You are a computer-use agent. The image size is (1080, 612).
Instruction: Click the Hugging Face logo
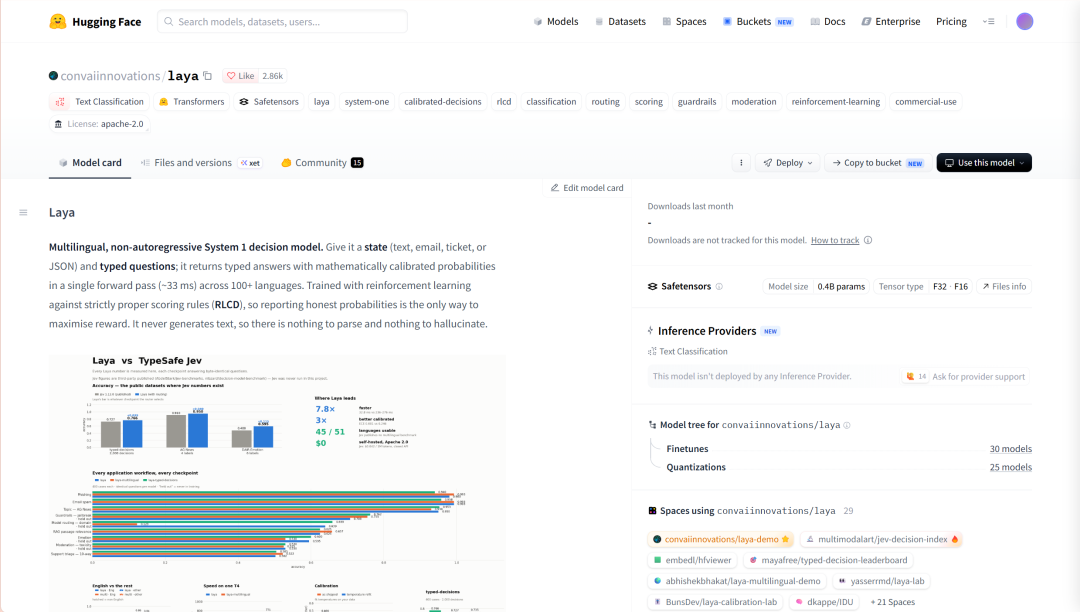pos(95,21)
